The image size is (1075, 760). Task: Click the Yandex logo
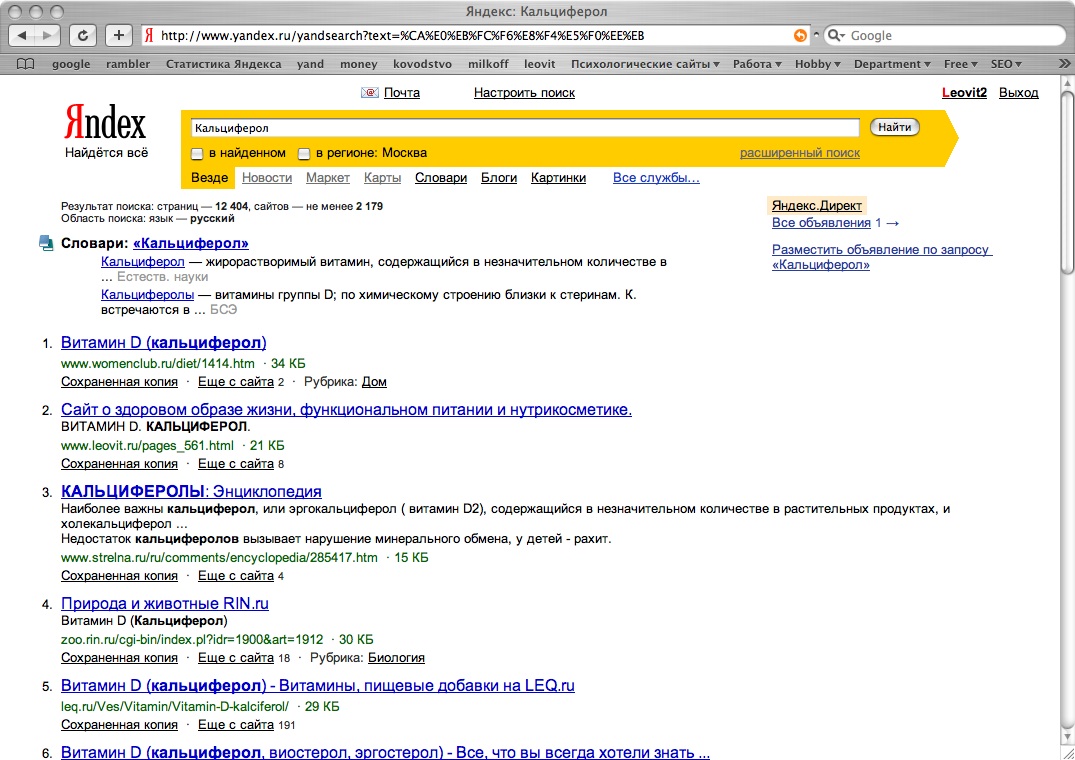(105, 124)
